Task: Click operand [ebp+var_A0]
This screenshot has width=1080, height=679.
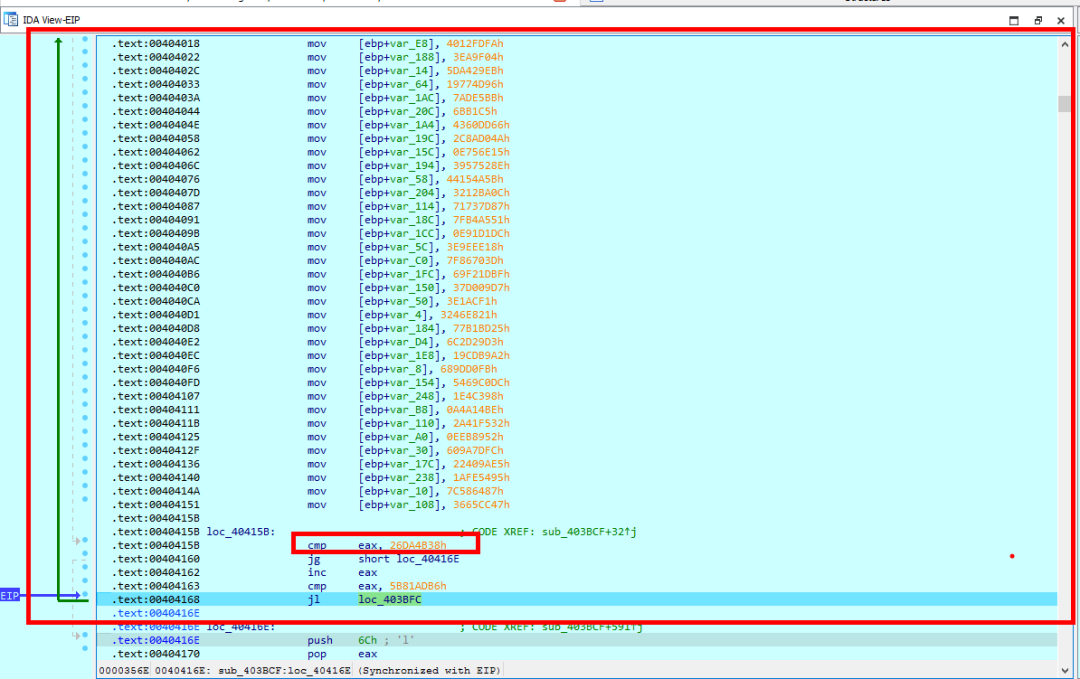Action: (399, 437)
